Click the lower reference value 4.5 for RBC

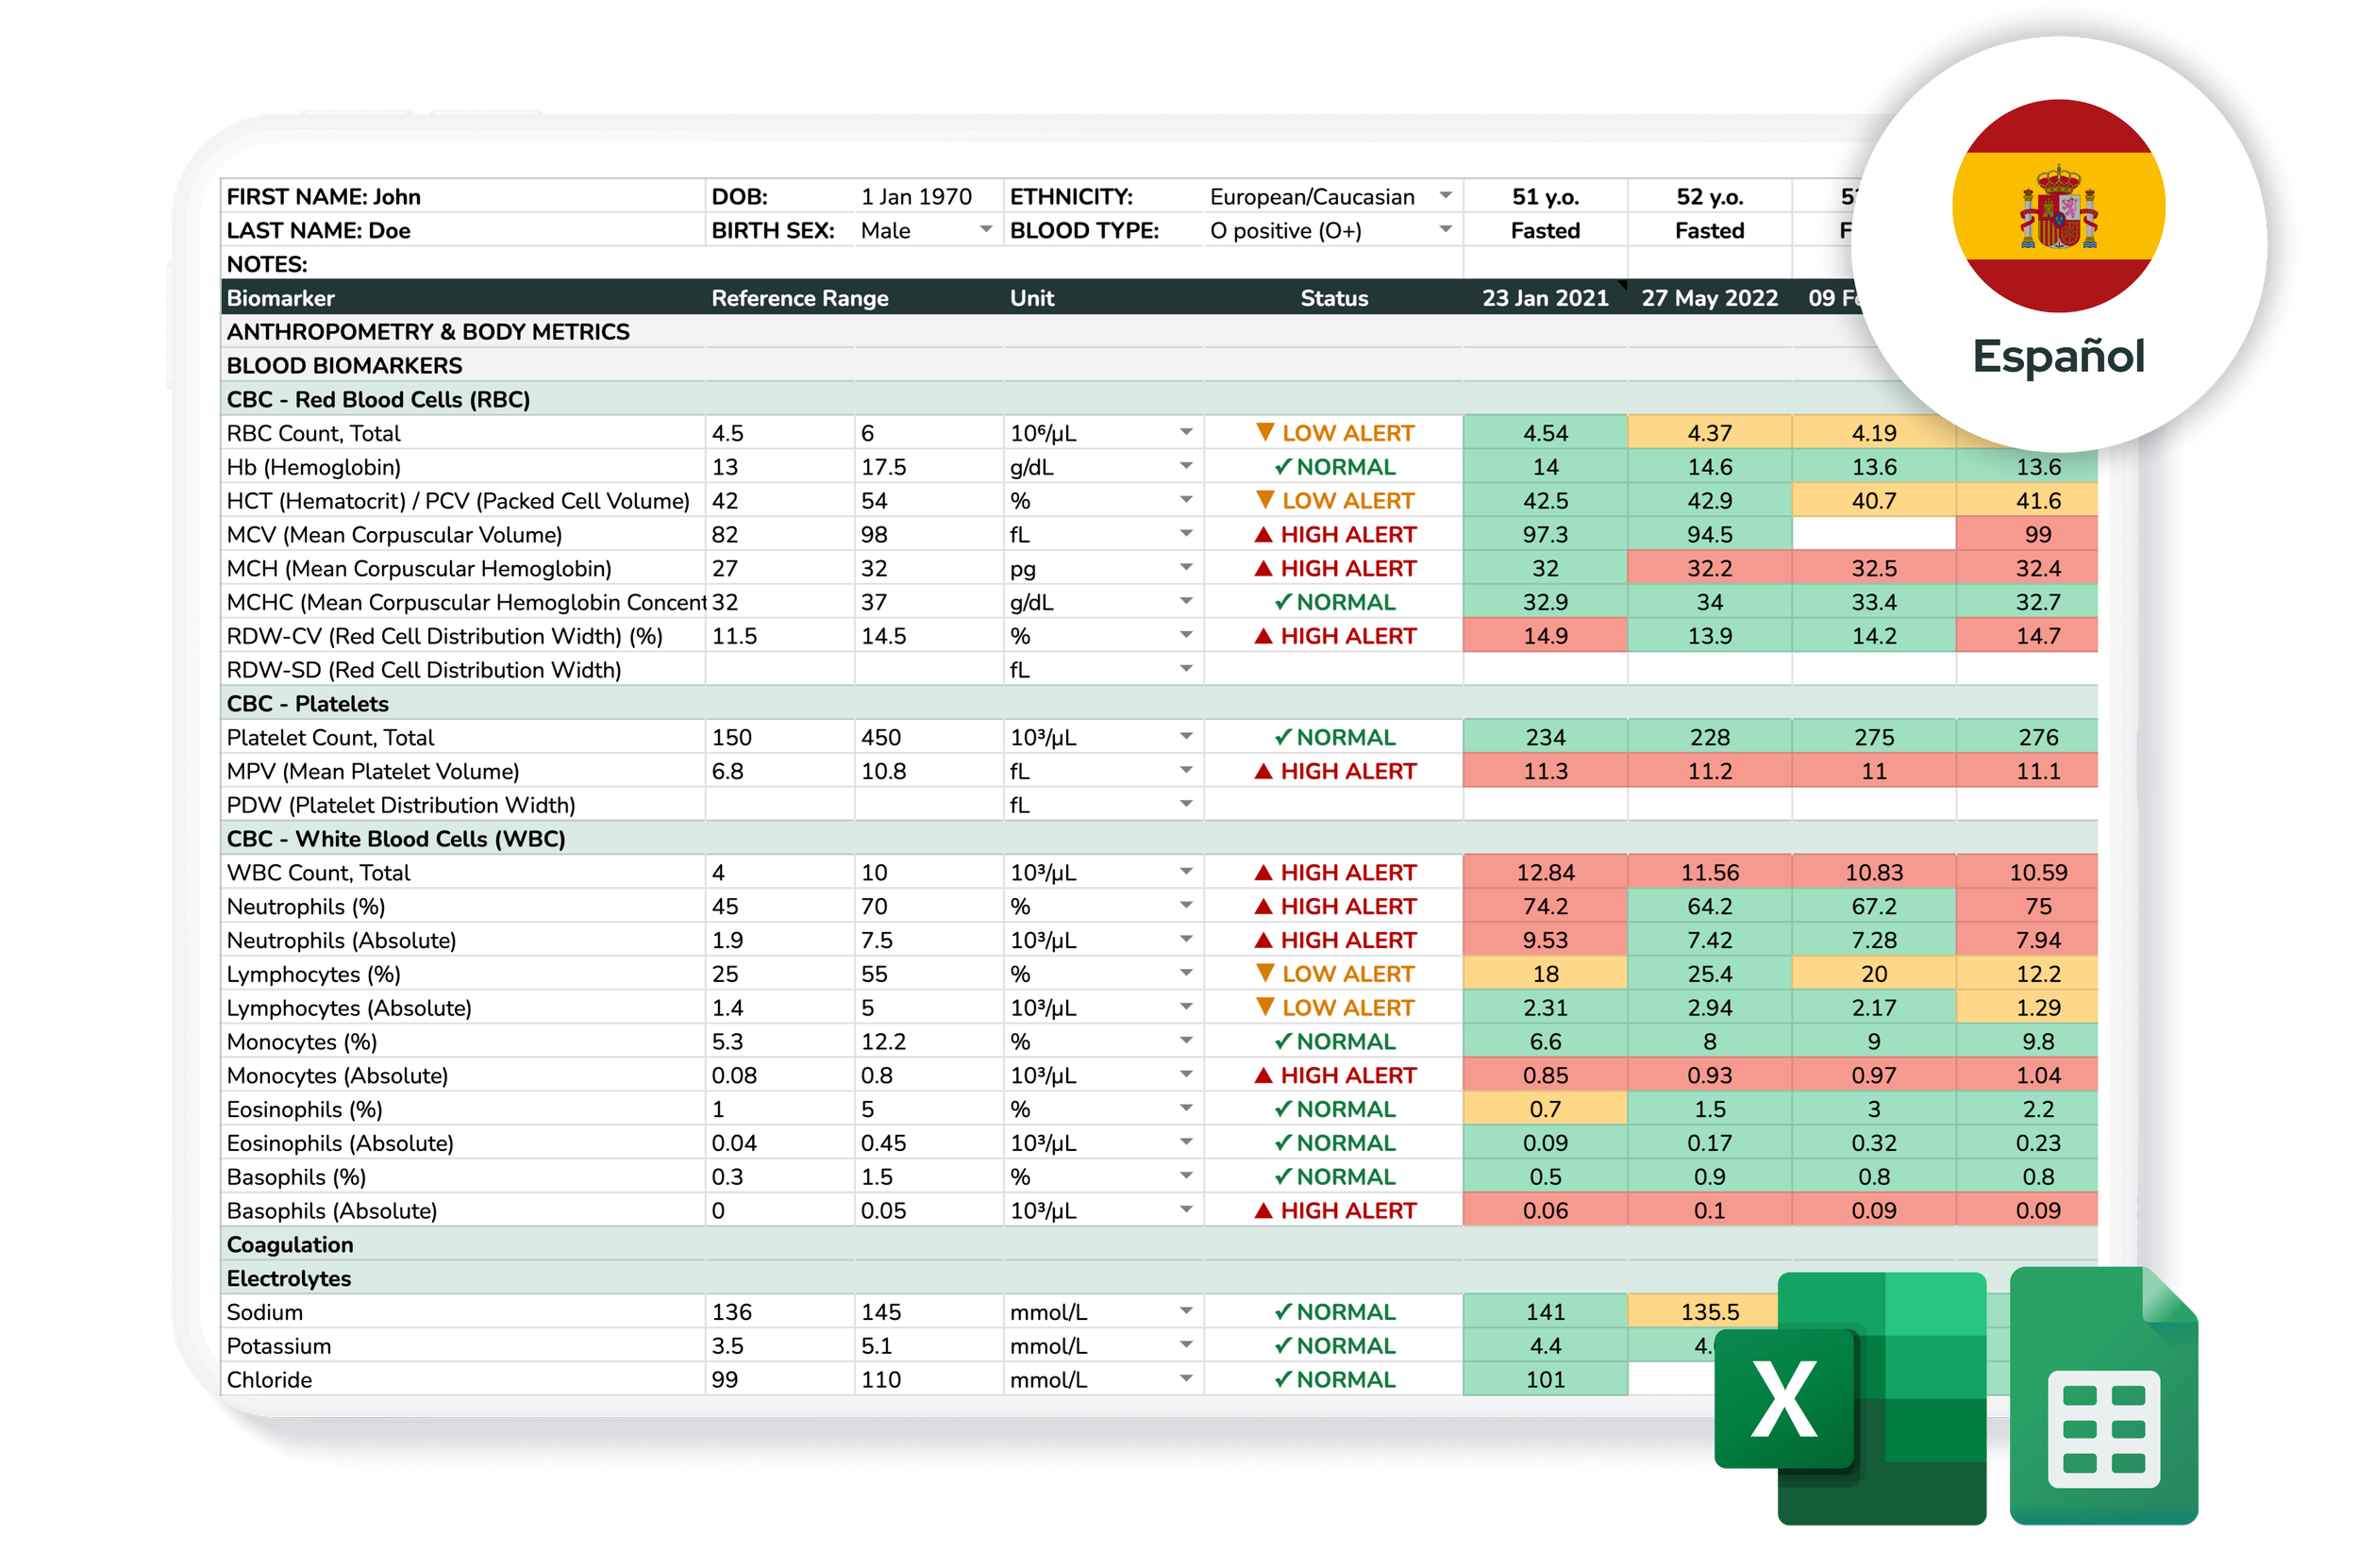(x=780, y=433)
